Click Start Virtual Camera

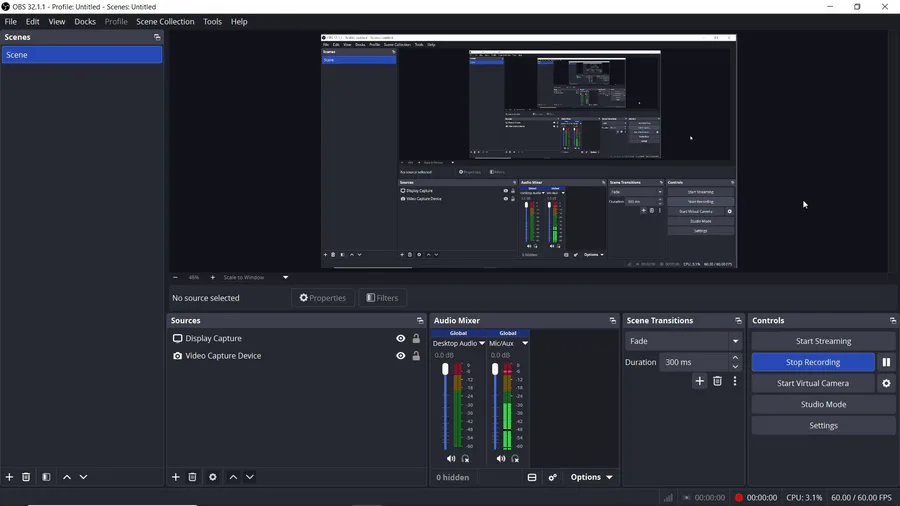(x=813, y=383)
